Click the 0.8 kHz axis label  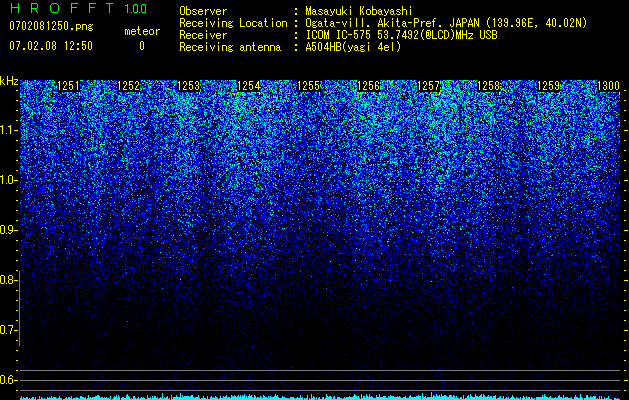tap(7, 280)
